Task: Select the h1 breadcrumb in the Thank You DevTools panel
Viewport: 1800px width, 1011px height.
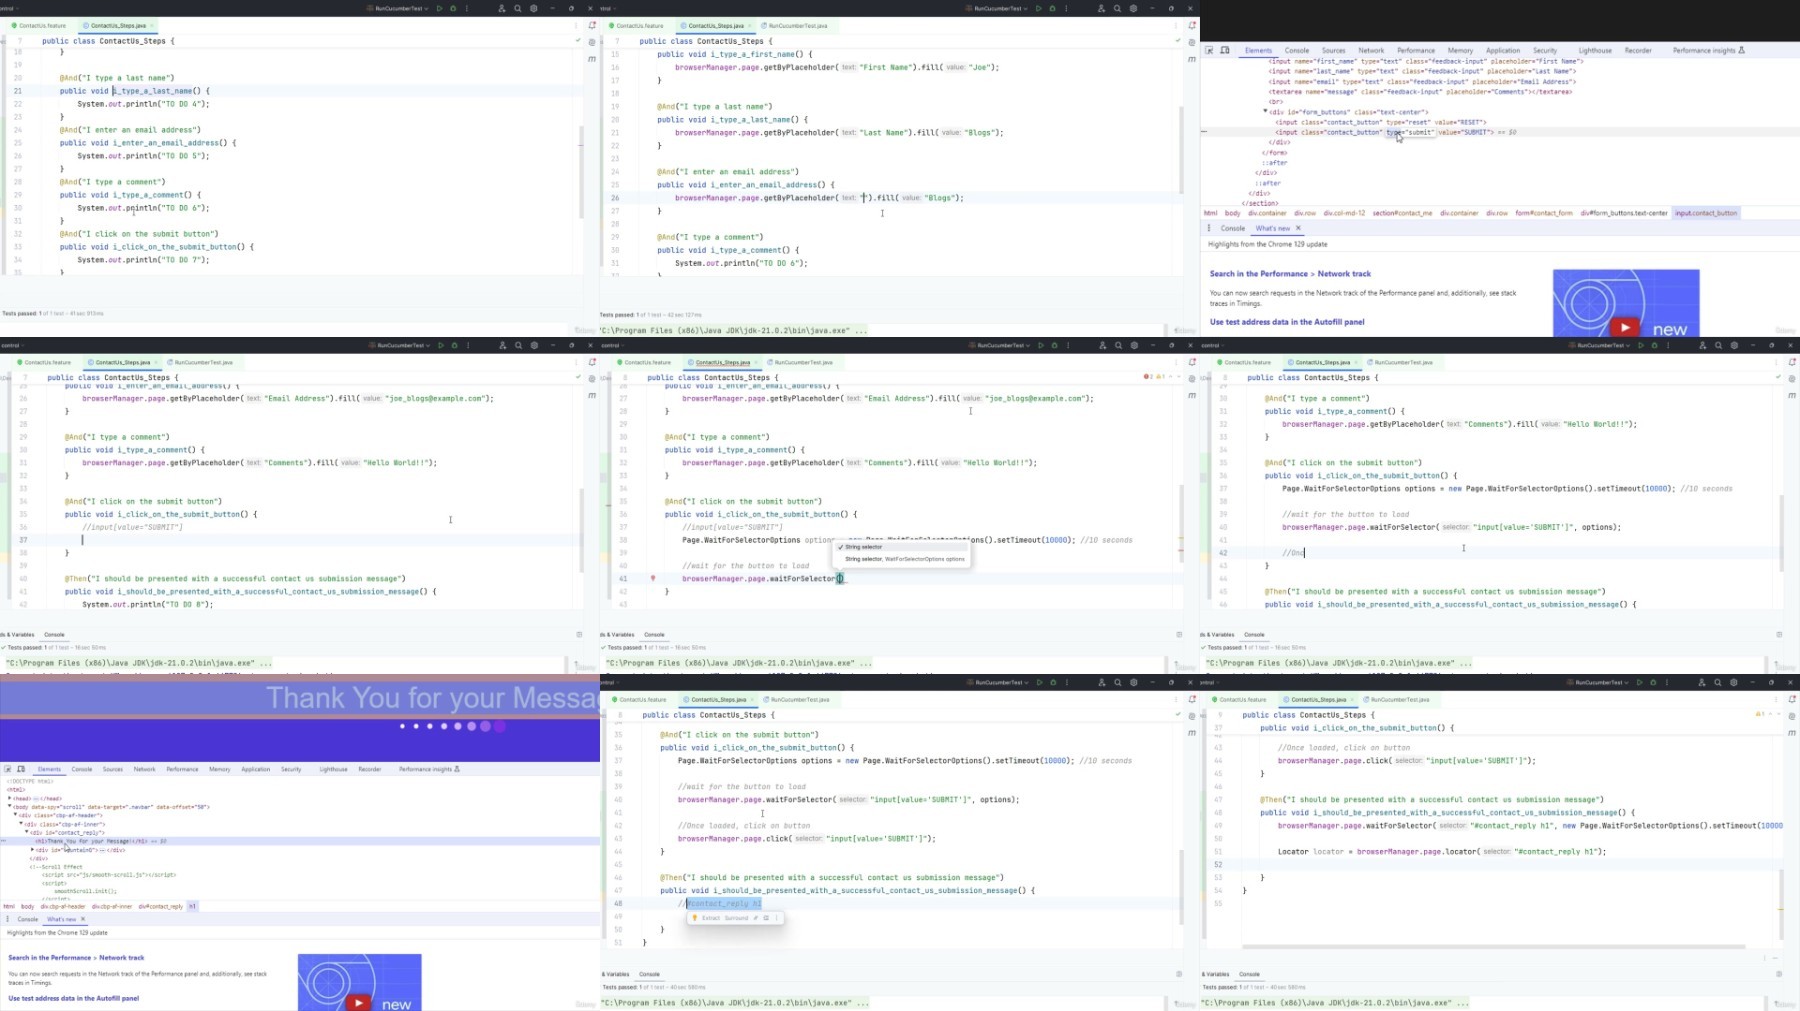Action: point(192,906)
